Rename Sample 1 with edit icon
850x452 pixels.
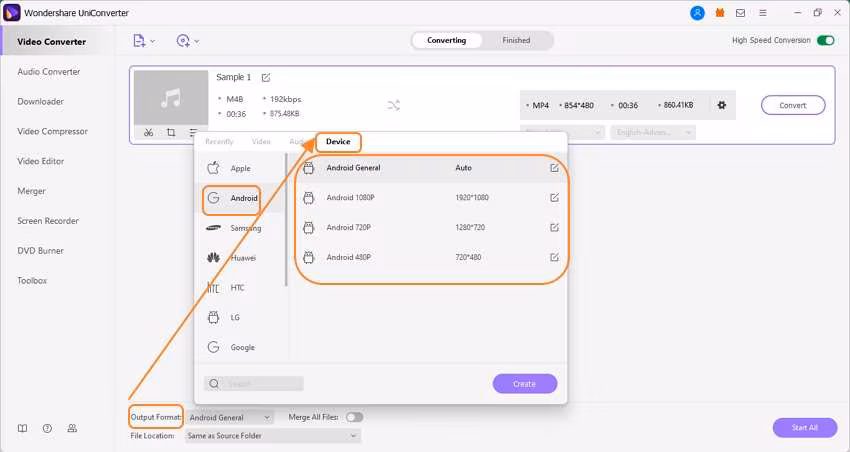(x=266, y=78)
